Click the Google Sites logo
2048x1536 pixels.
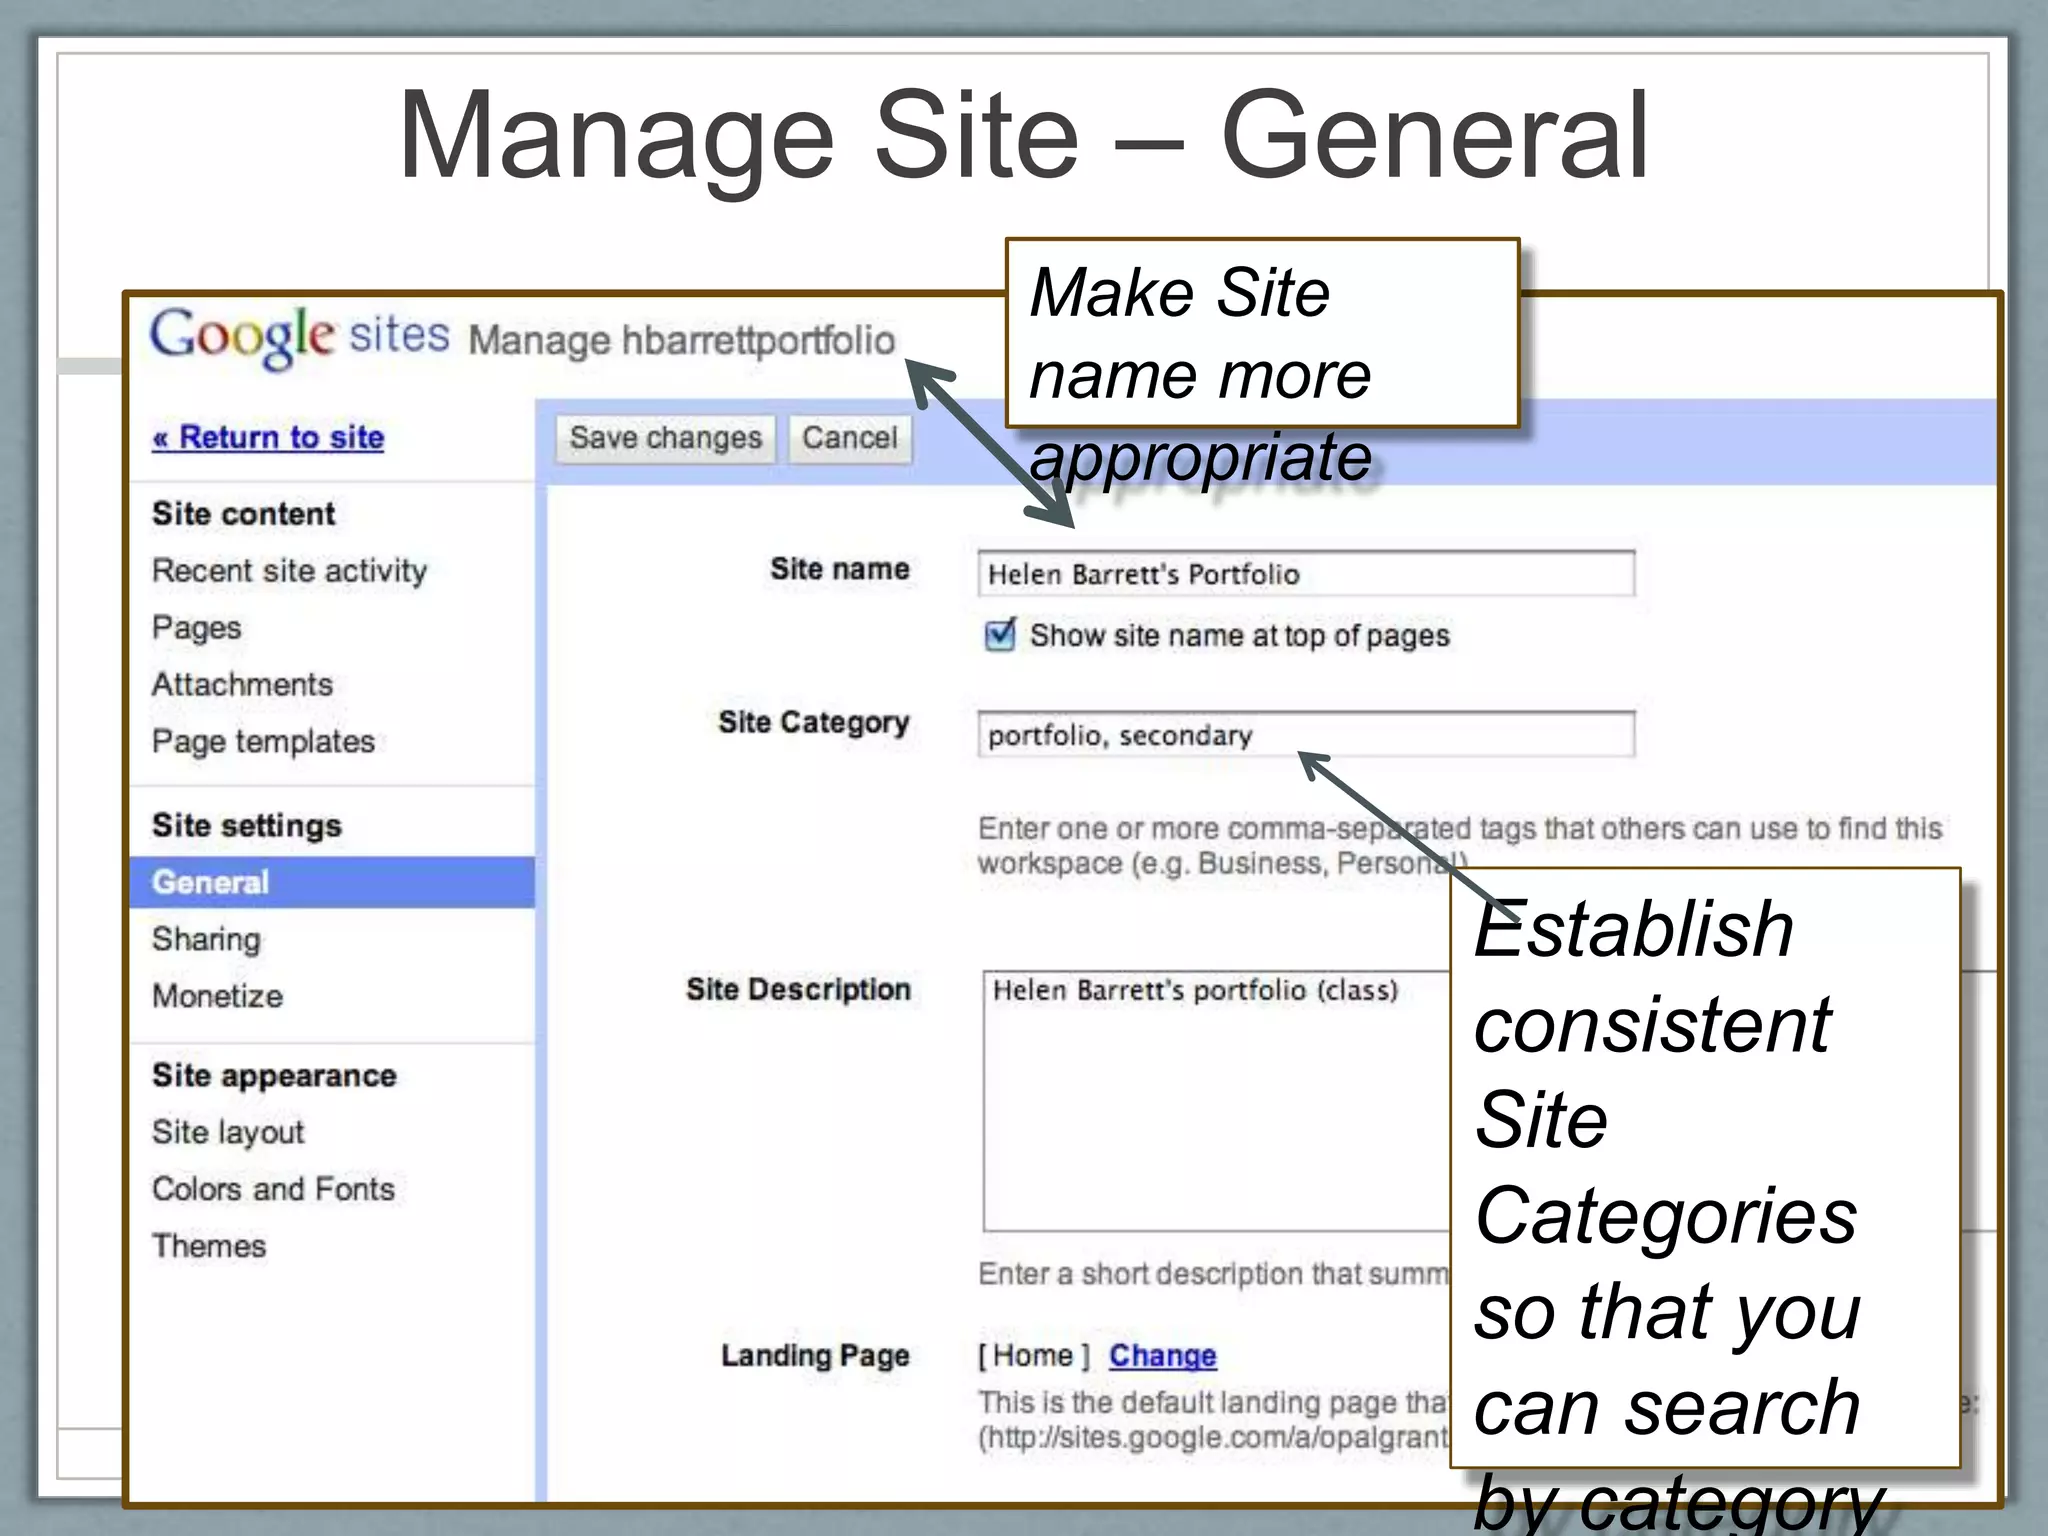[x=300, y=336]
